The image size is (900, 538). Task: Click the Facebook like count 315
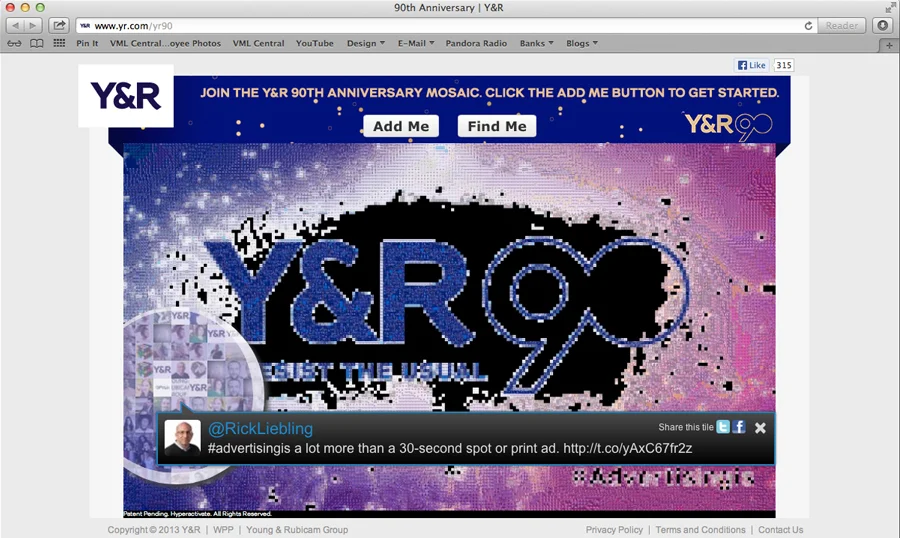(x=783, y=65)
